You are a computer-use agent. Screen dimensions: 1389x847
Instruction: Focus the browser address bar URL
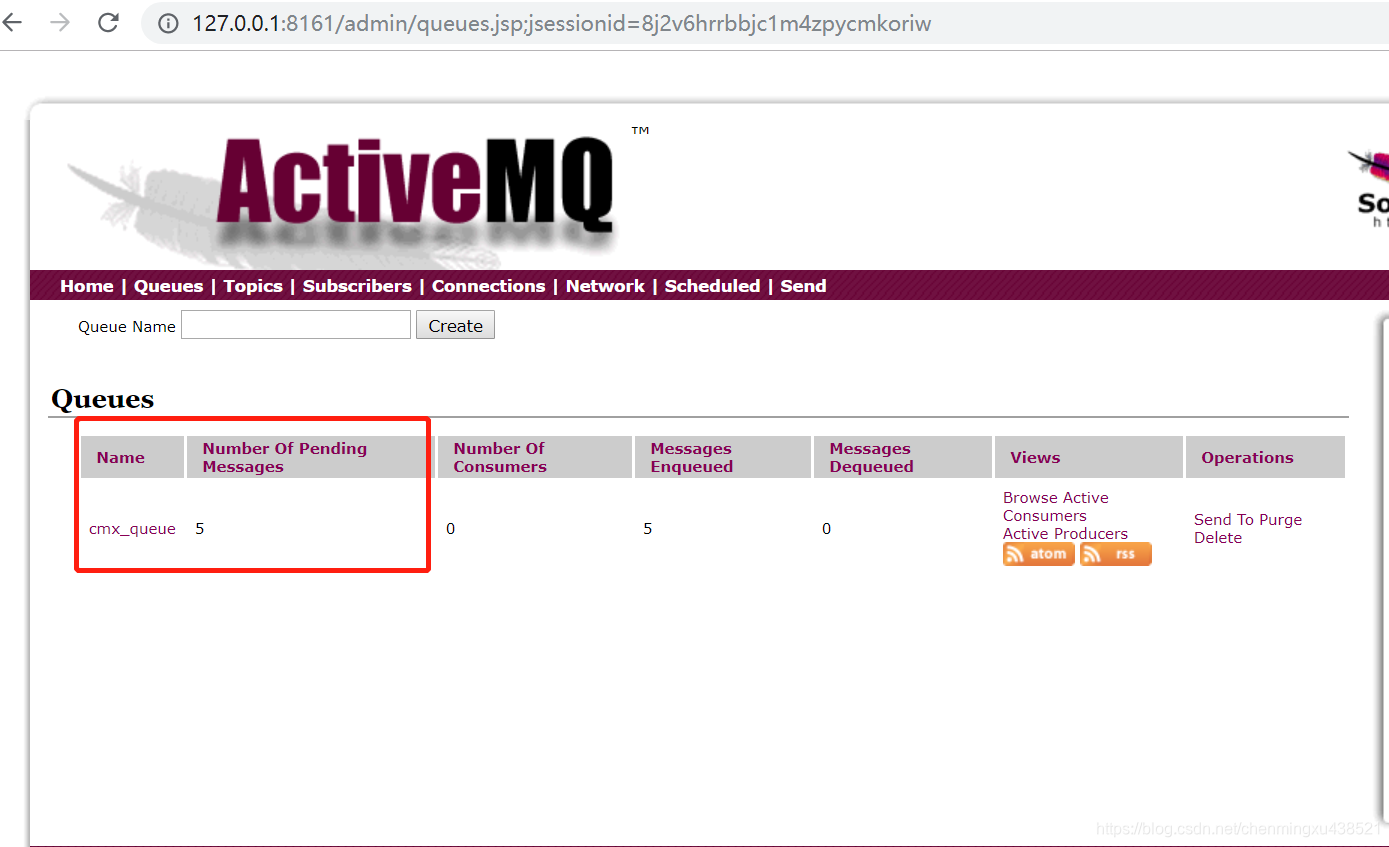[561, 23]
